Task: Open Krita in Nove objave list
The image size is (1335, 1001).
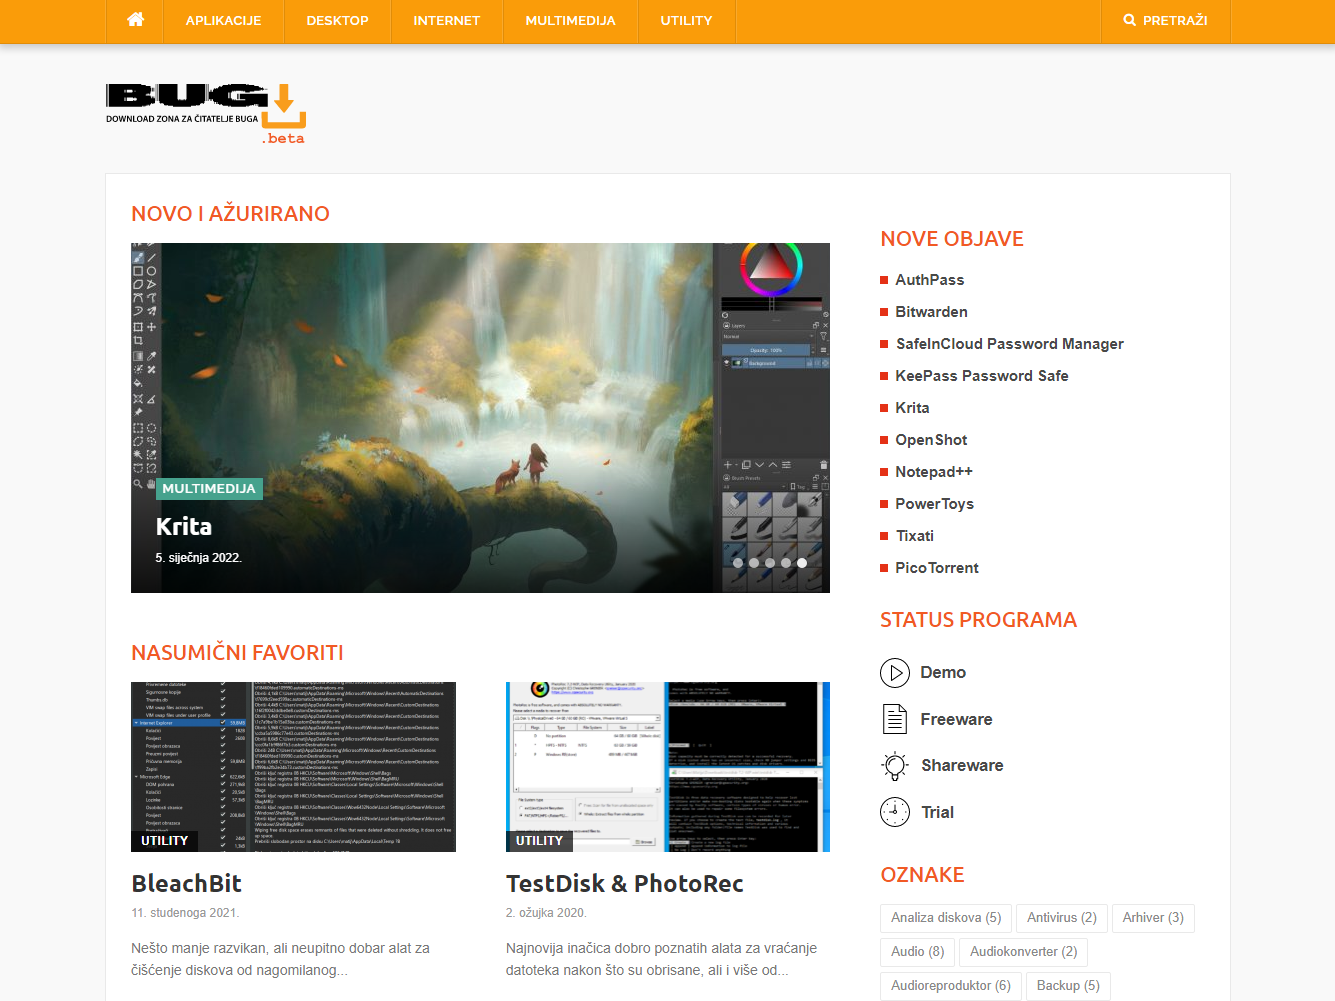Action: coord(912,408)
